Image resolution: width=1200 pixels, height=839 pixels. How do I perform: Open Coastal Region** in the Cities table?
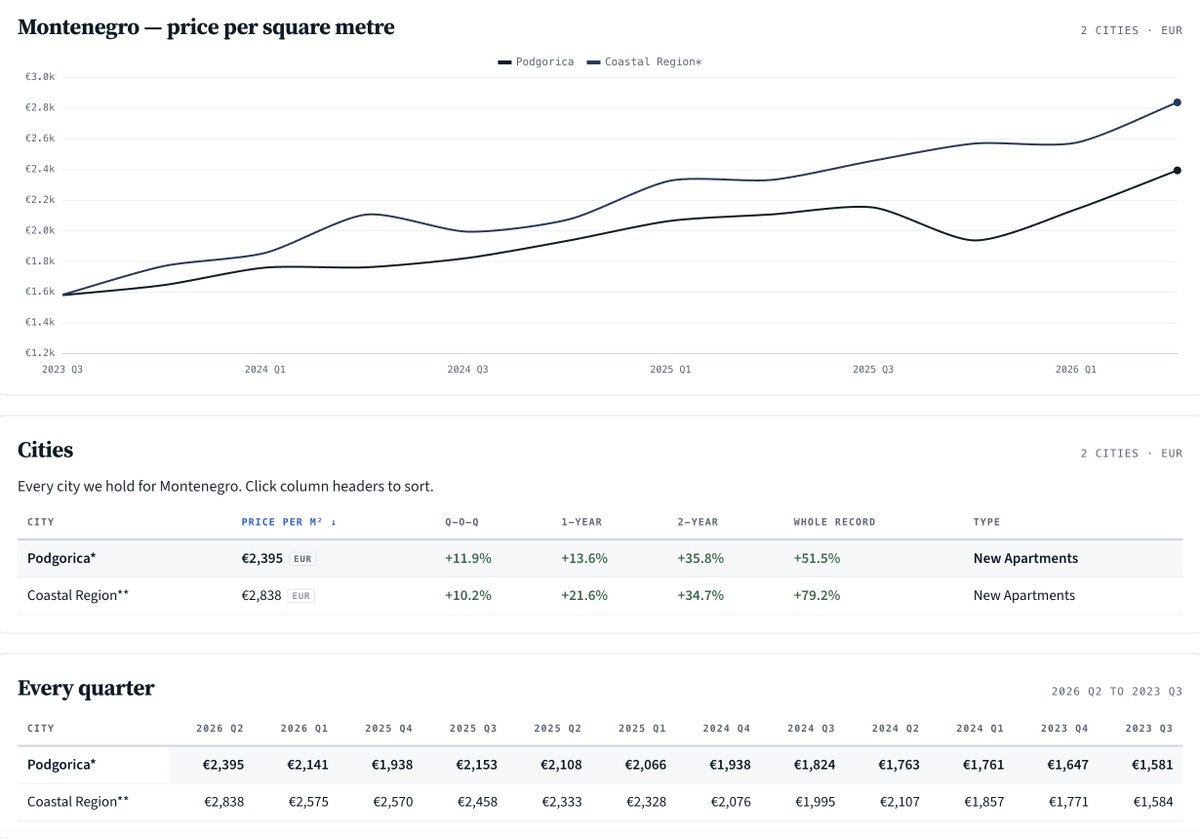pos(78,595)
